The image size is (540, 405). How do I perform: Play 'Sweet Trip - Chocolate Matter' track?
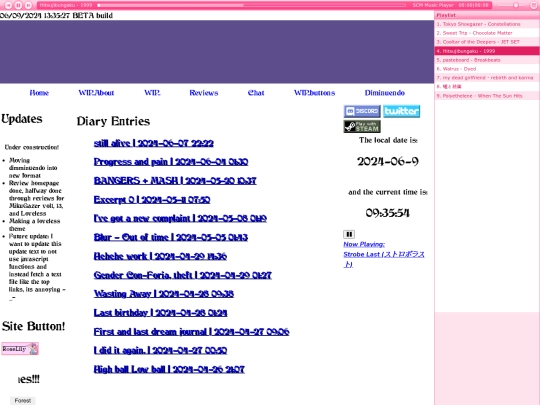pos(487,33)
